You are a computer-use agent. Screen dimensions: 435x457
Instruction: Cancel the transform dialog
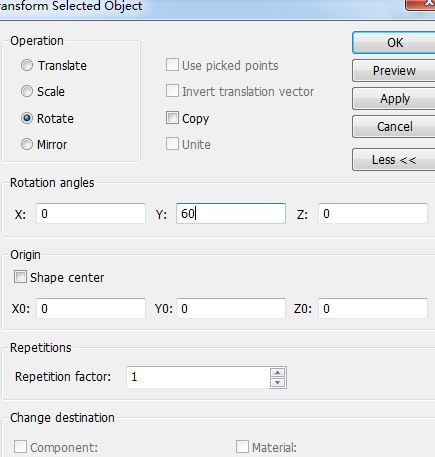click(x=394, y=127)
